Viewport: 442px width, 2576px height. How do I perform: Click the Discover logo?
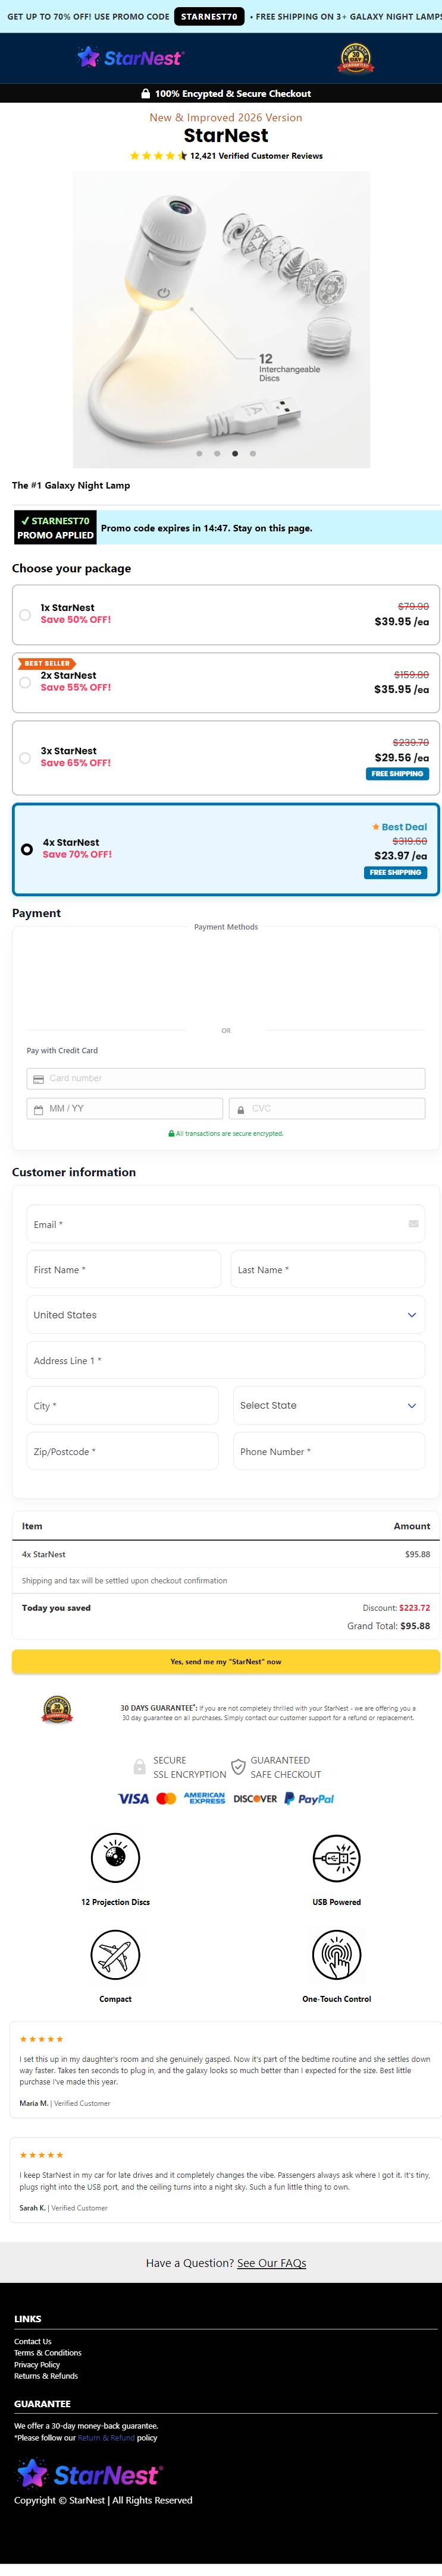(x=255, y=1799)
